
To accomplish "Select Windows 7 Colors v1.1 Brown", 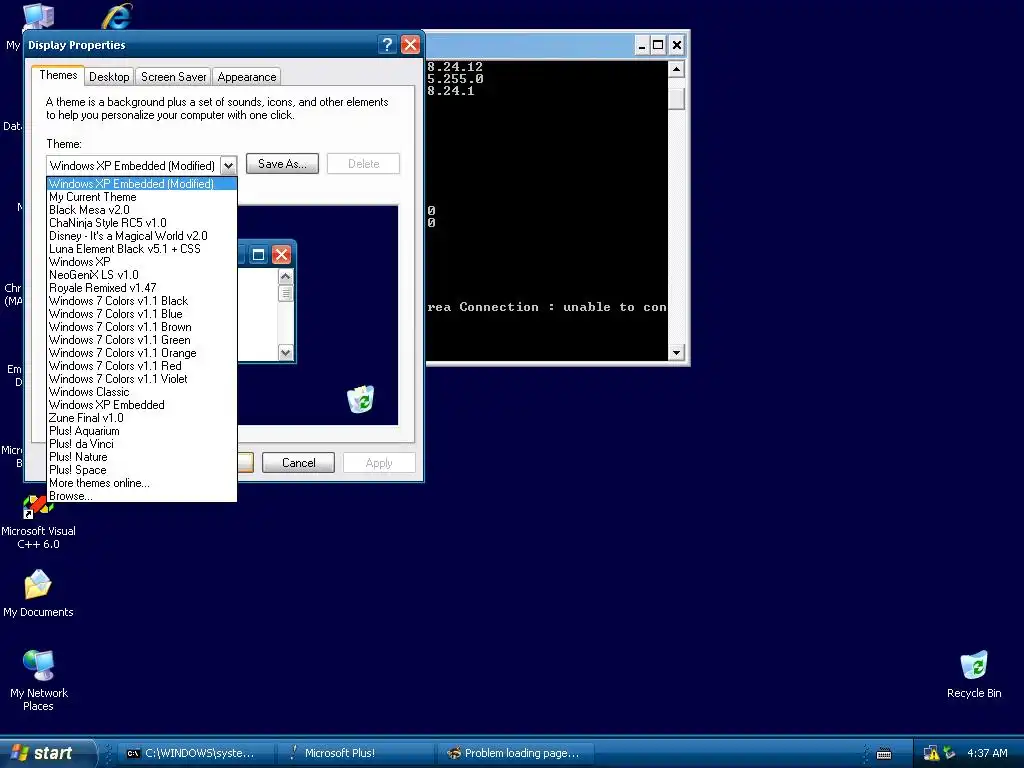I will click(x=142, y=327).
